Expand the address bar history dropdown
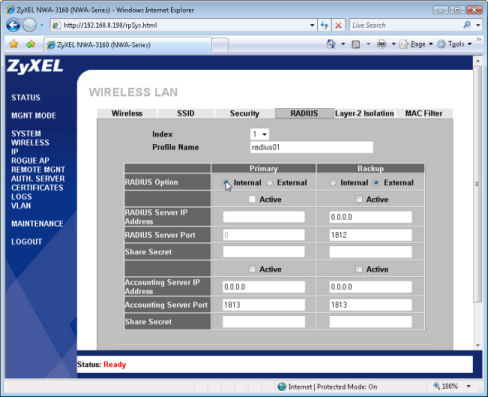The height and width of the screenshot is (397, 488). click(312, 25)
